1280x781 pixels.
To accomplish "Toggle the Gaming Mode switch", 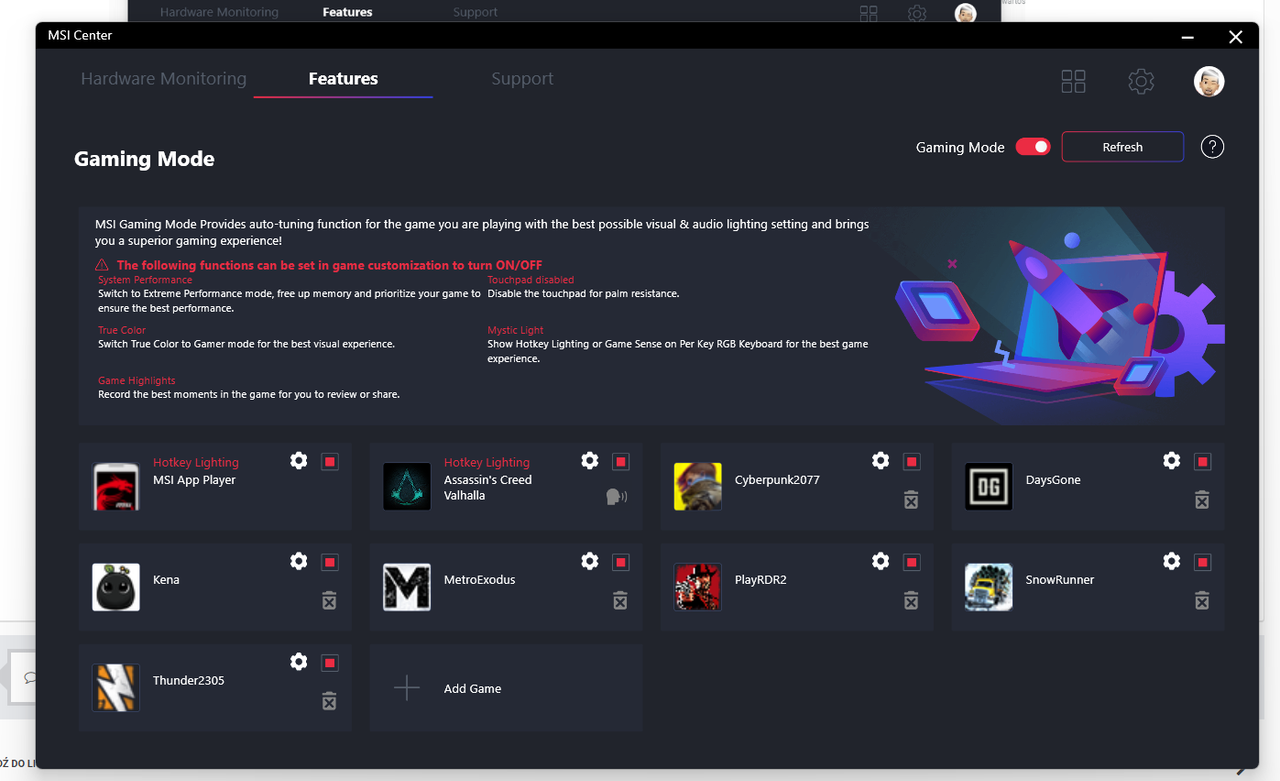I will click(1033, 147).
